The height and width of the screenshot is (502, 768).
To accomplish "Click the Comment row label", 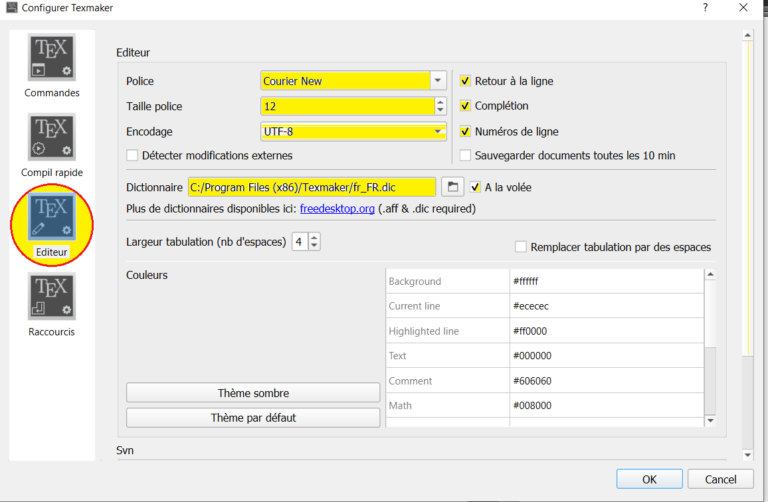I will pos(410,381).
